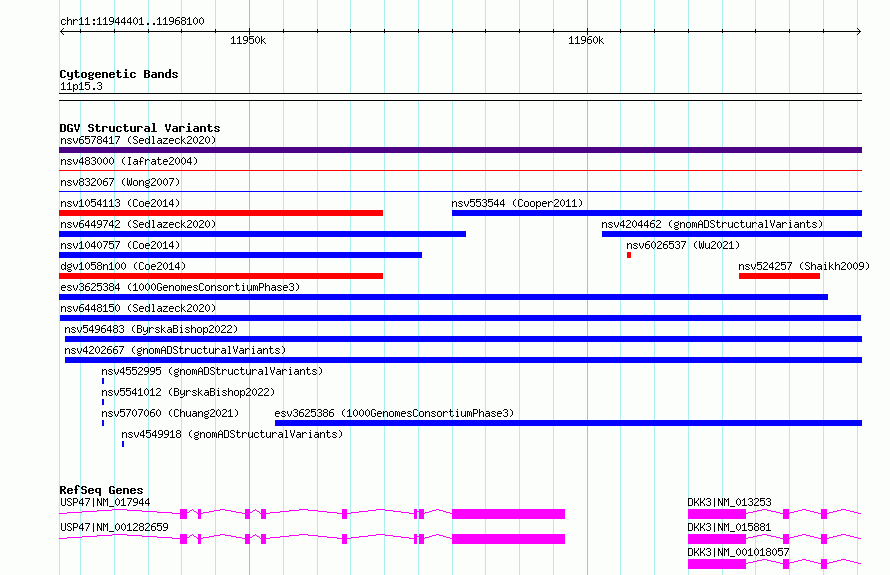Click the left arrow of the ruler
Viewport: 890px width, 575px height.
coord(62,32)
